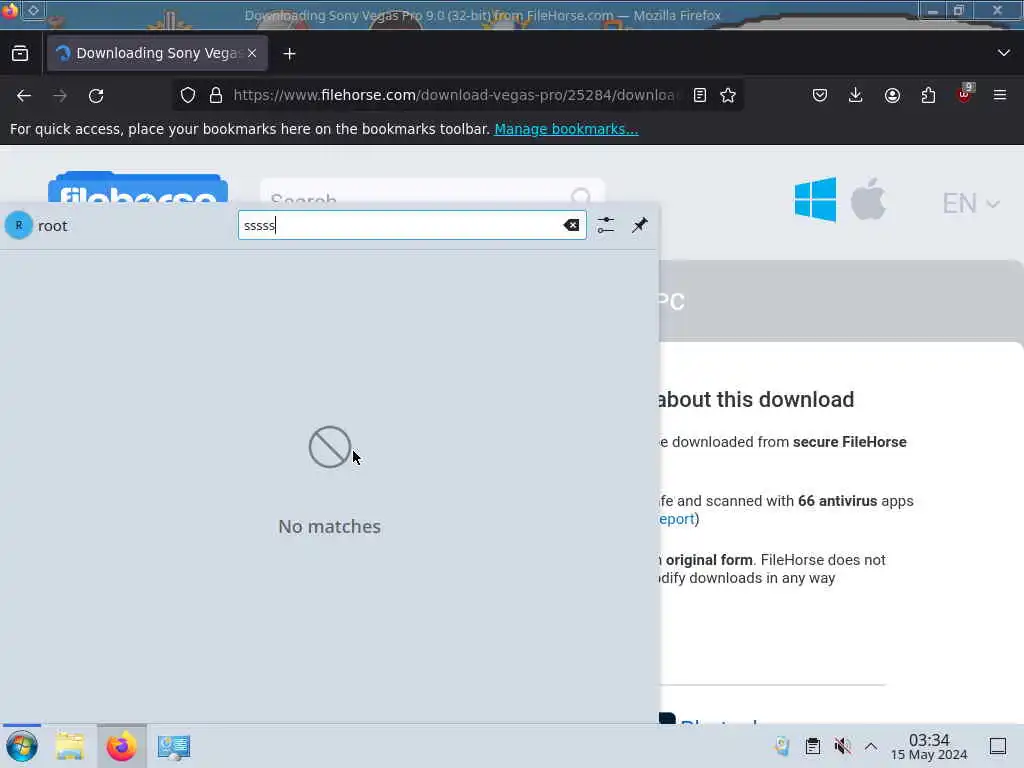Click the clock showing 03:34
Image resolution: width=1024 pixels, height=768 pixels.
click(x=929, y=746)
